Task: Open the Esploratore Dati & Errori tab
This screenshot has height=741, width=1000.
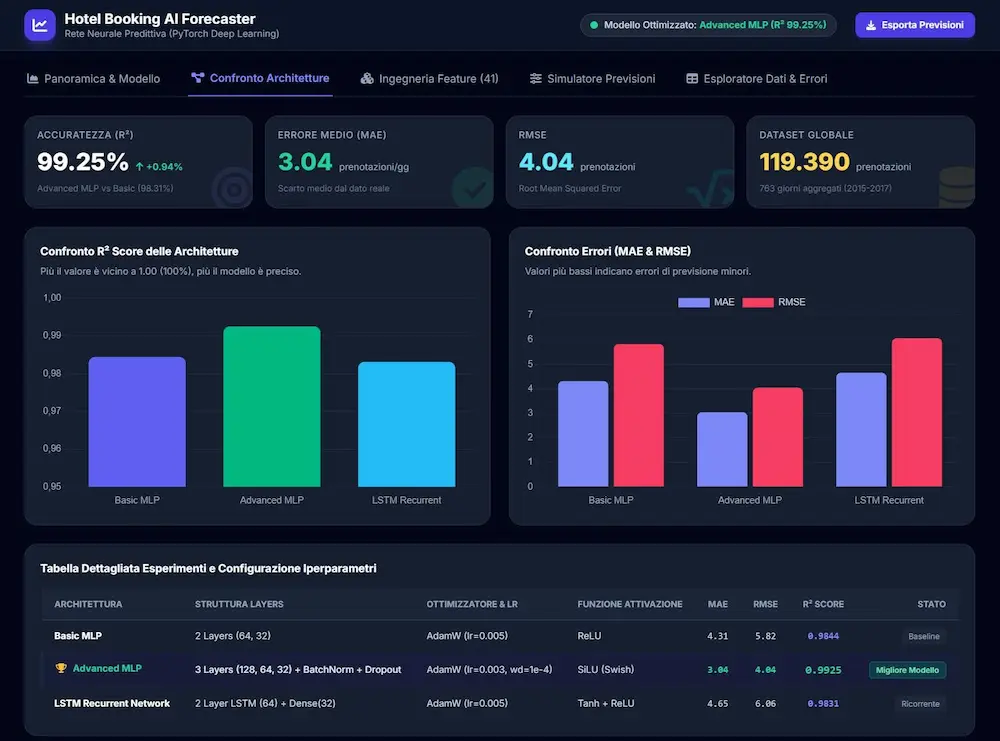Action: (756, 78)
